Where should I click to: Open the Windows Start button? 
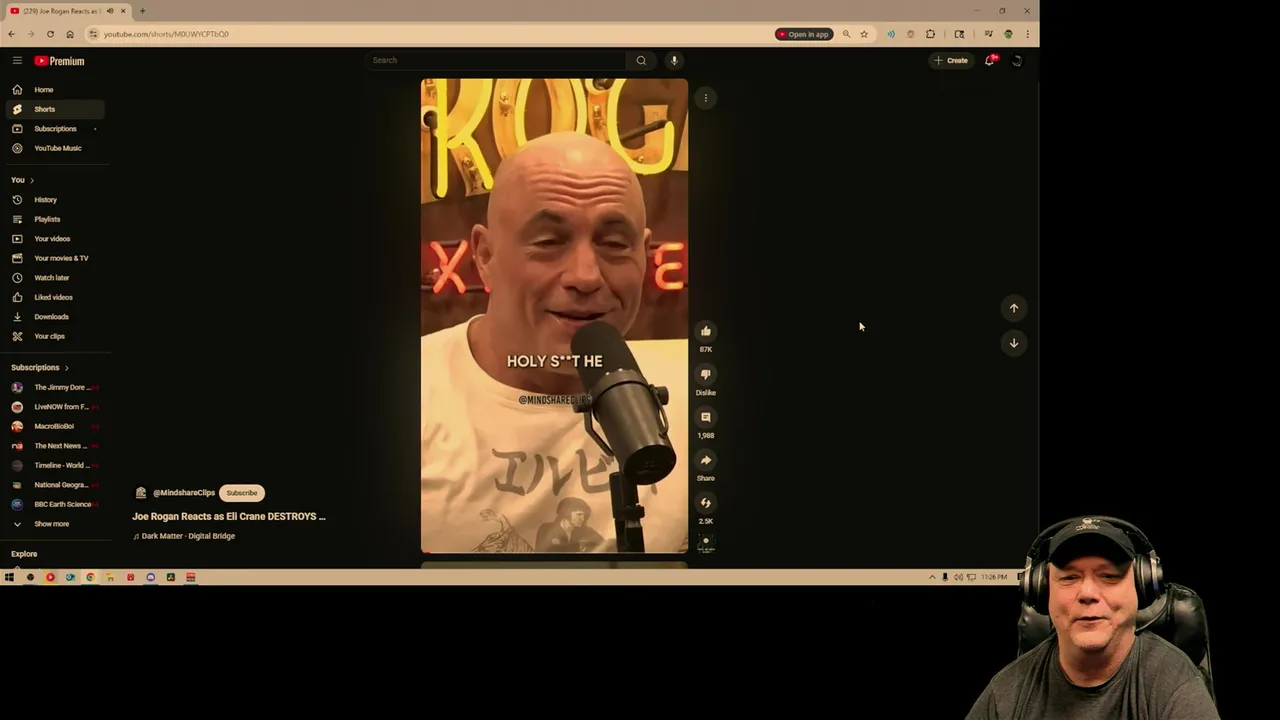[x=9, y=577]
